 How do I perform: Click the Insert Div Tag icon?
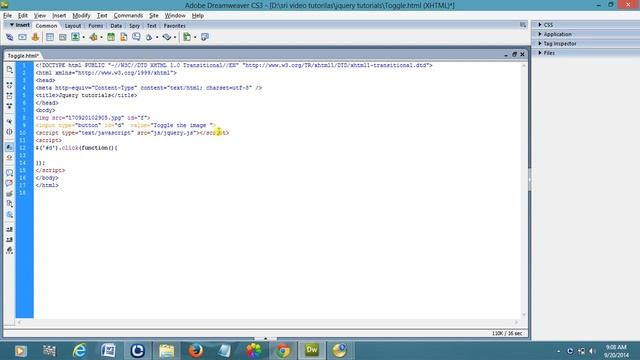coord(62,37)
